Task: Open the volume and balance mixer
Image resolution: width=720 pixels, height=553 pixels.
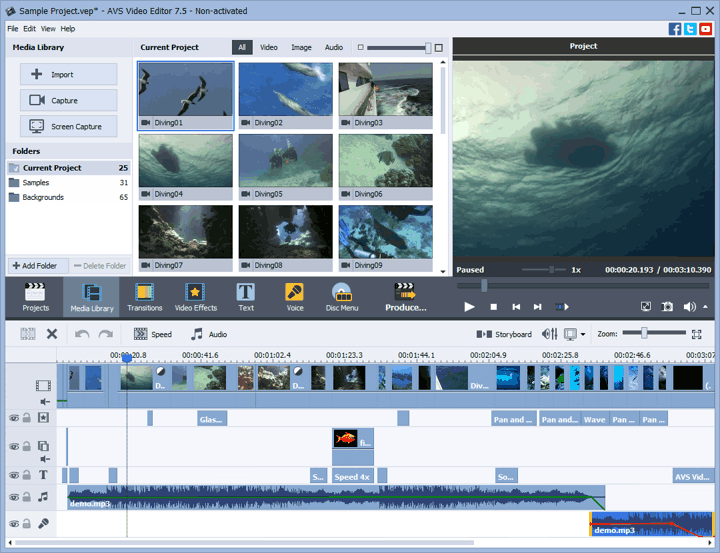Action: click(550, 334)
